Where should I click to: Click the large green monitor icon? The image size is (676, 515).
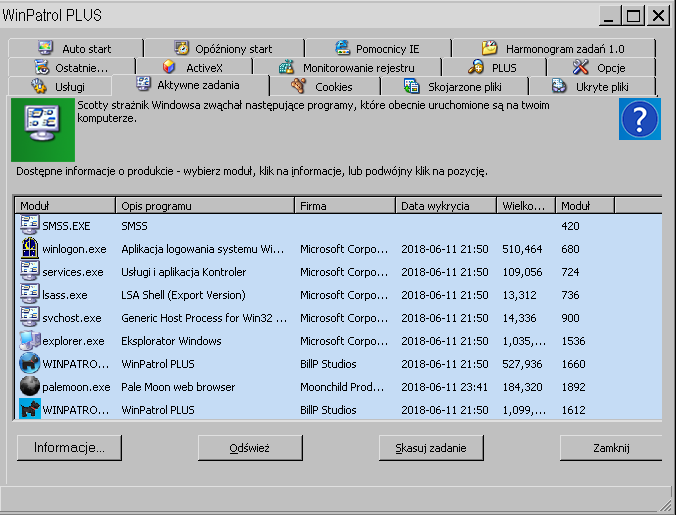(x=43, y=130)
